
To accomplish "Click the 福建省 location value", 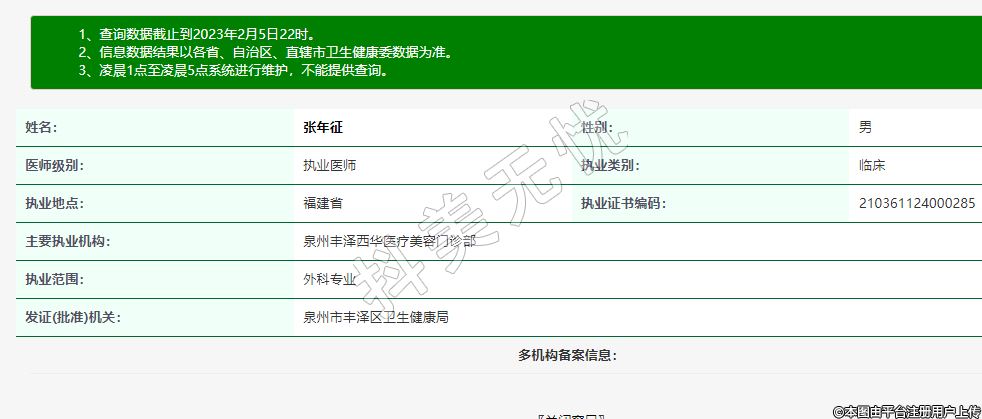I will coord(323,203).
